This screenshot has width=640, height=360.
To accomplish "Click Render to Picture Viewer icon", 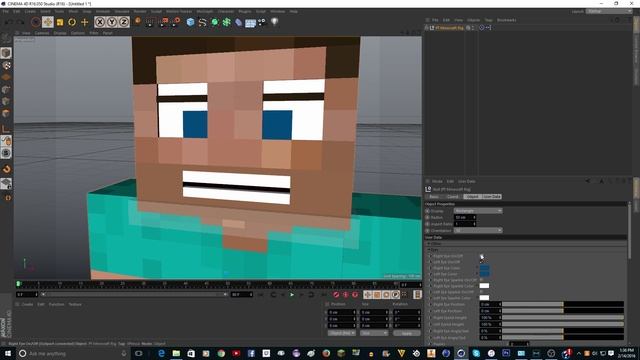I will pyautogui.click(x=163, y=22).
